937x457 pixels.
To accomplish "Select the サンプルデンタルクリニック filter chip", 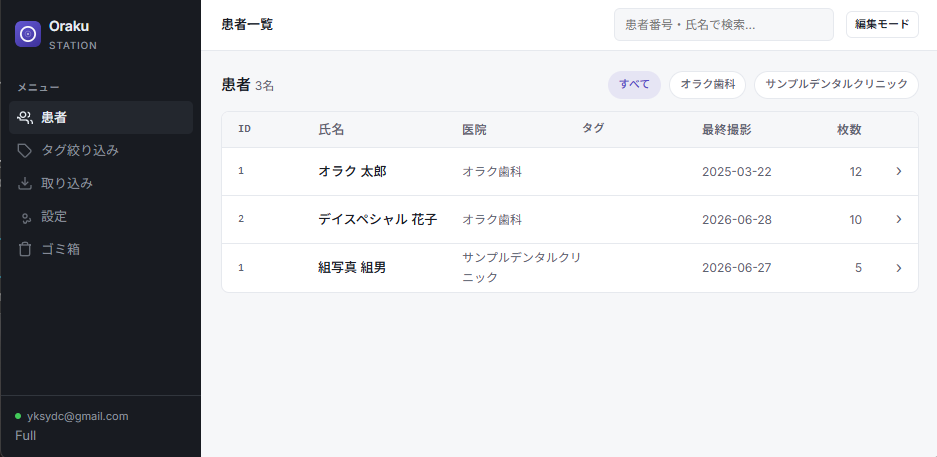I will coord(836,84).
